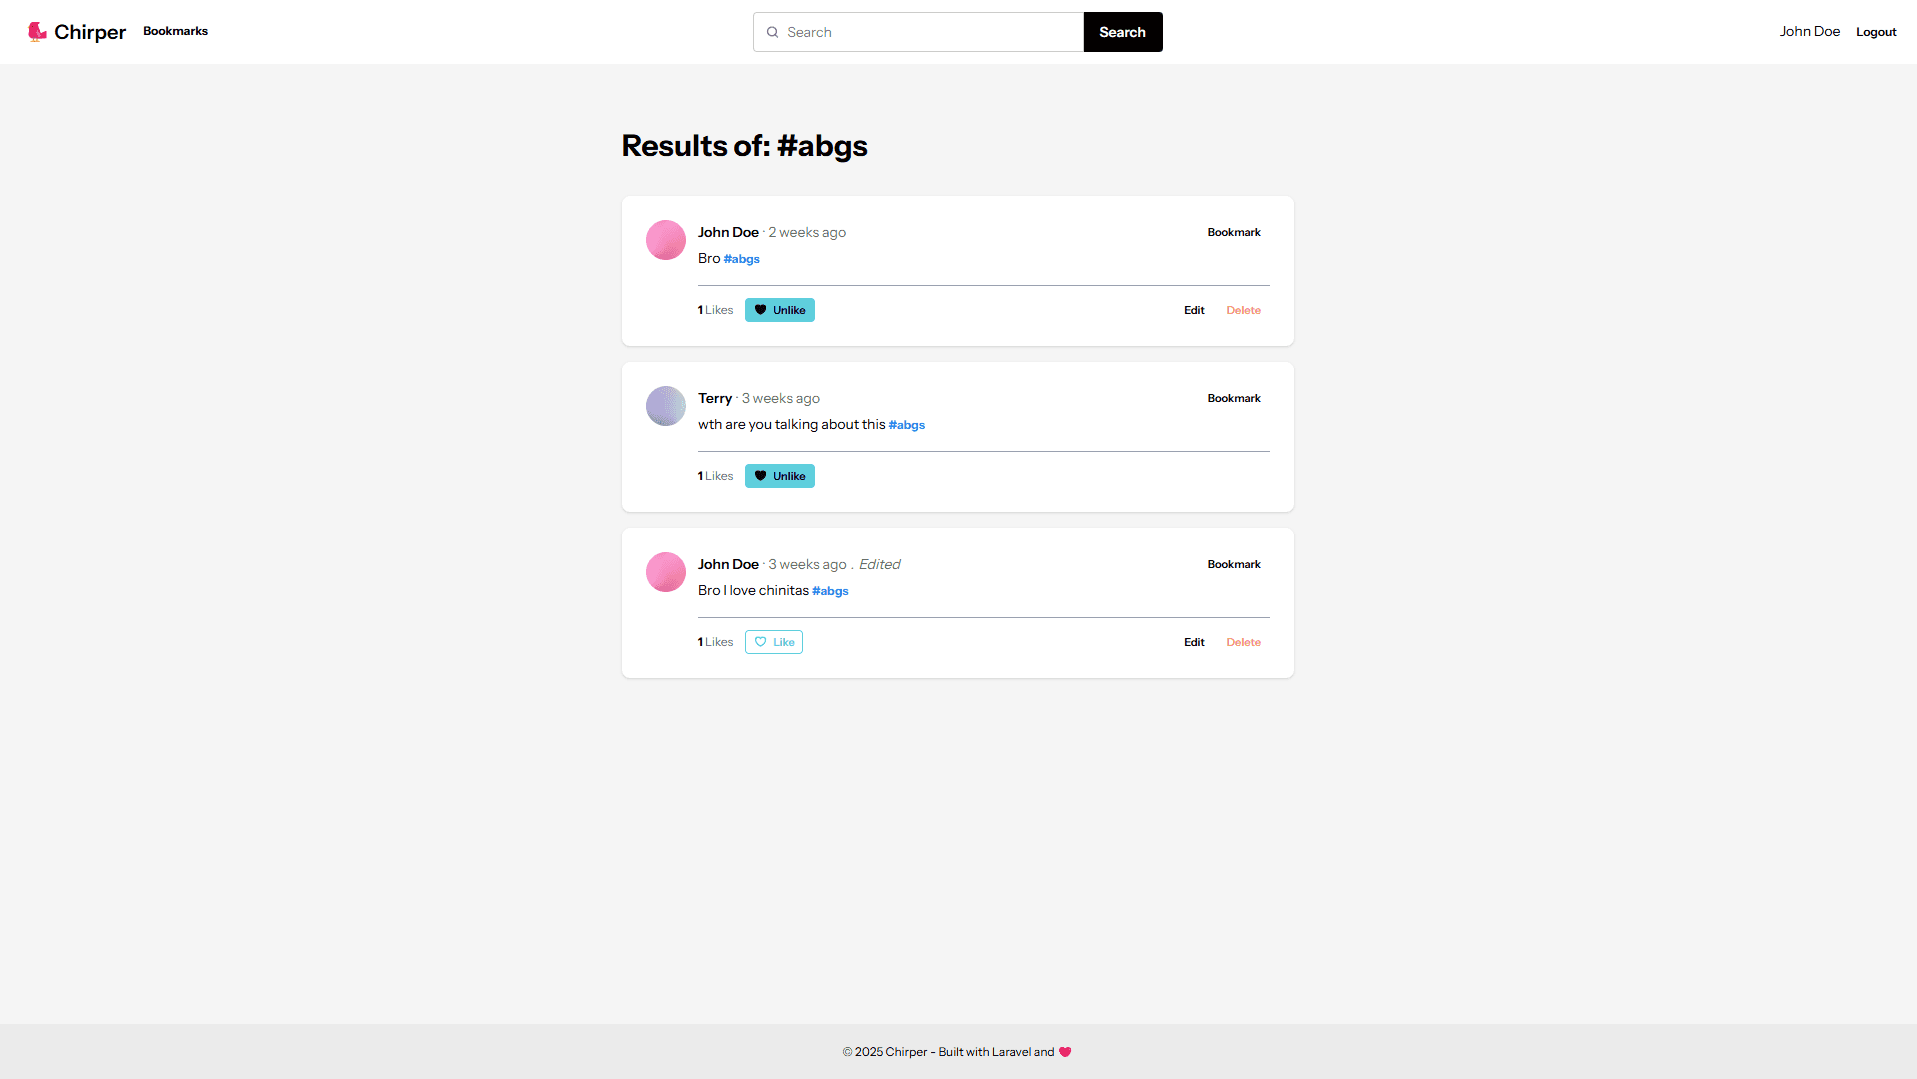This screenshot has width=1917, height=1079.
Task: Click the heart icon in the footer
Action: [1065, 1052]
